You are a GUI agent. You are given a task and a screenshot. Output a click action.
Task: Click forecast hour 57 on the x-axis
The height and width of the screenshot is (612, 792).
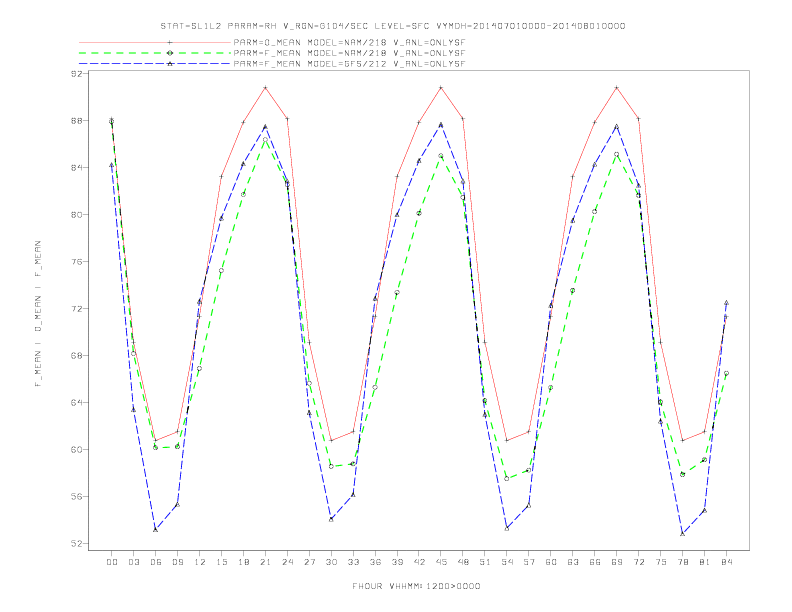tap(529, 562)
